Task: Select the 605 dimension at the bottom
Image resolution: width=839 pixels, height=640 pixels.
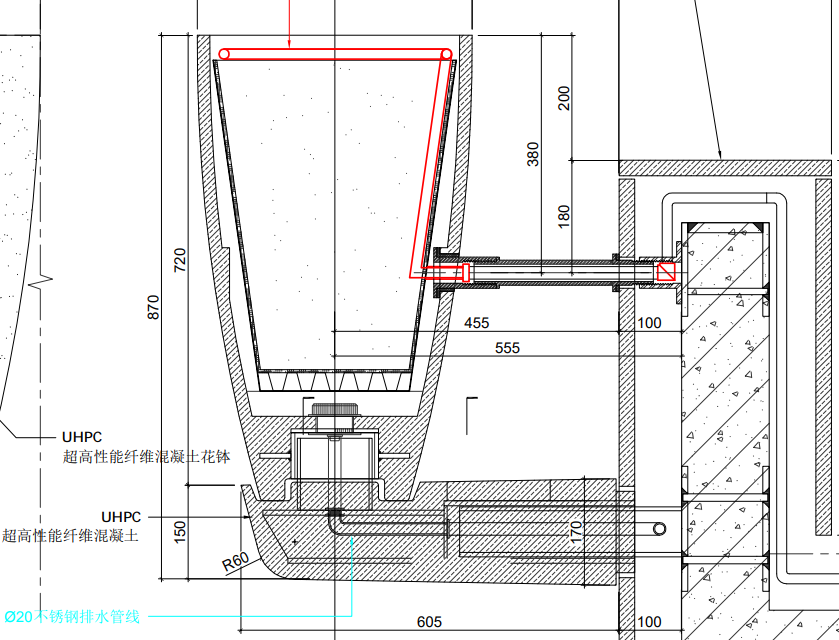Action: click(x=428, y=622)
